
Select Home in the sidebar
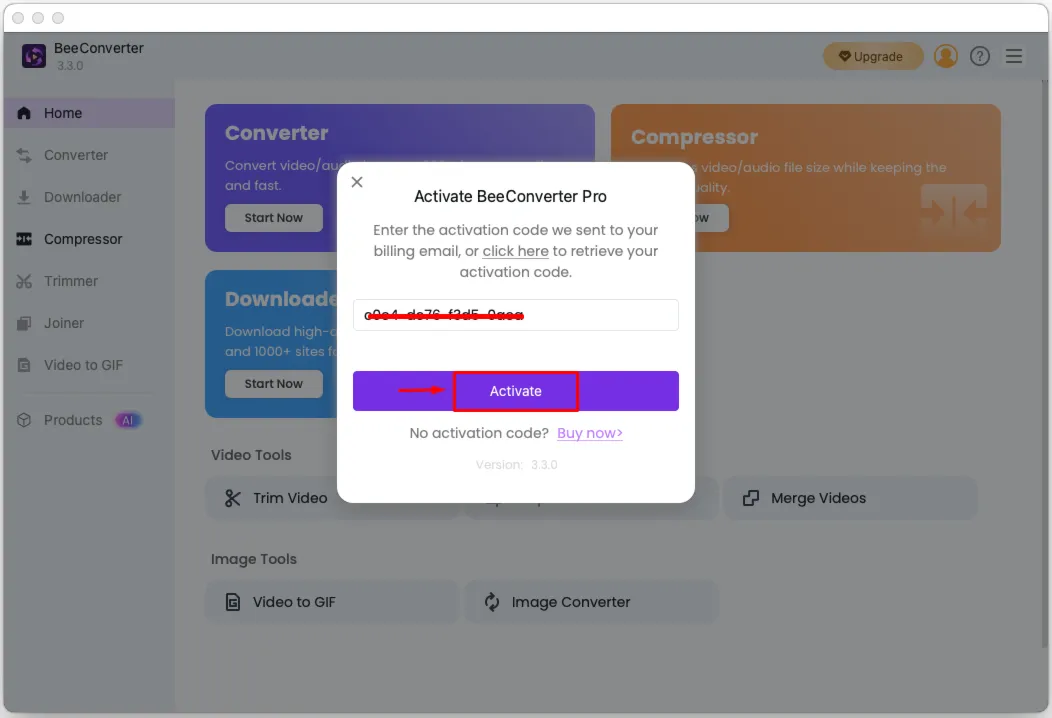tap(89, 113)
